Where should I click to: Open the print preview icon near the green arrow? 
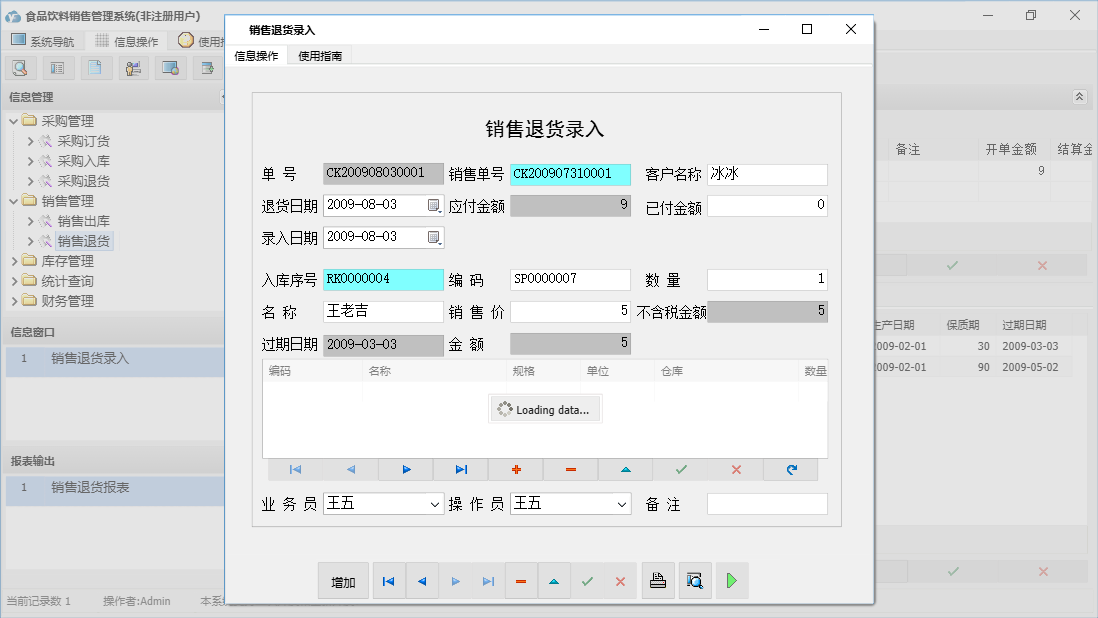tap(695, 580)
